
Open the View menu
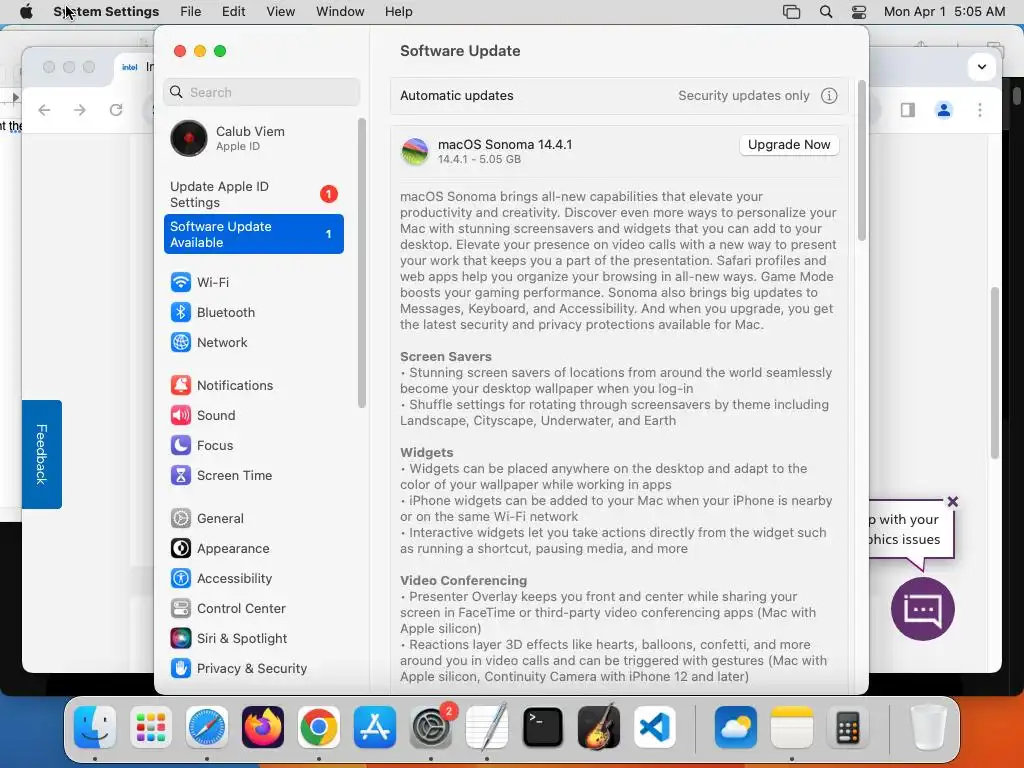click(x=281, y=12)
